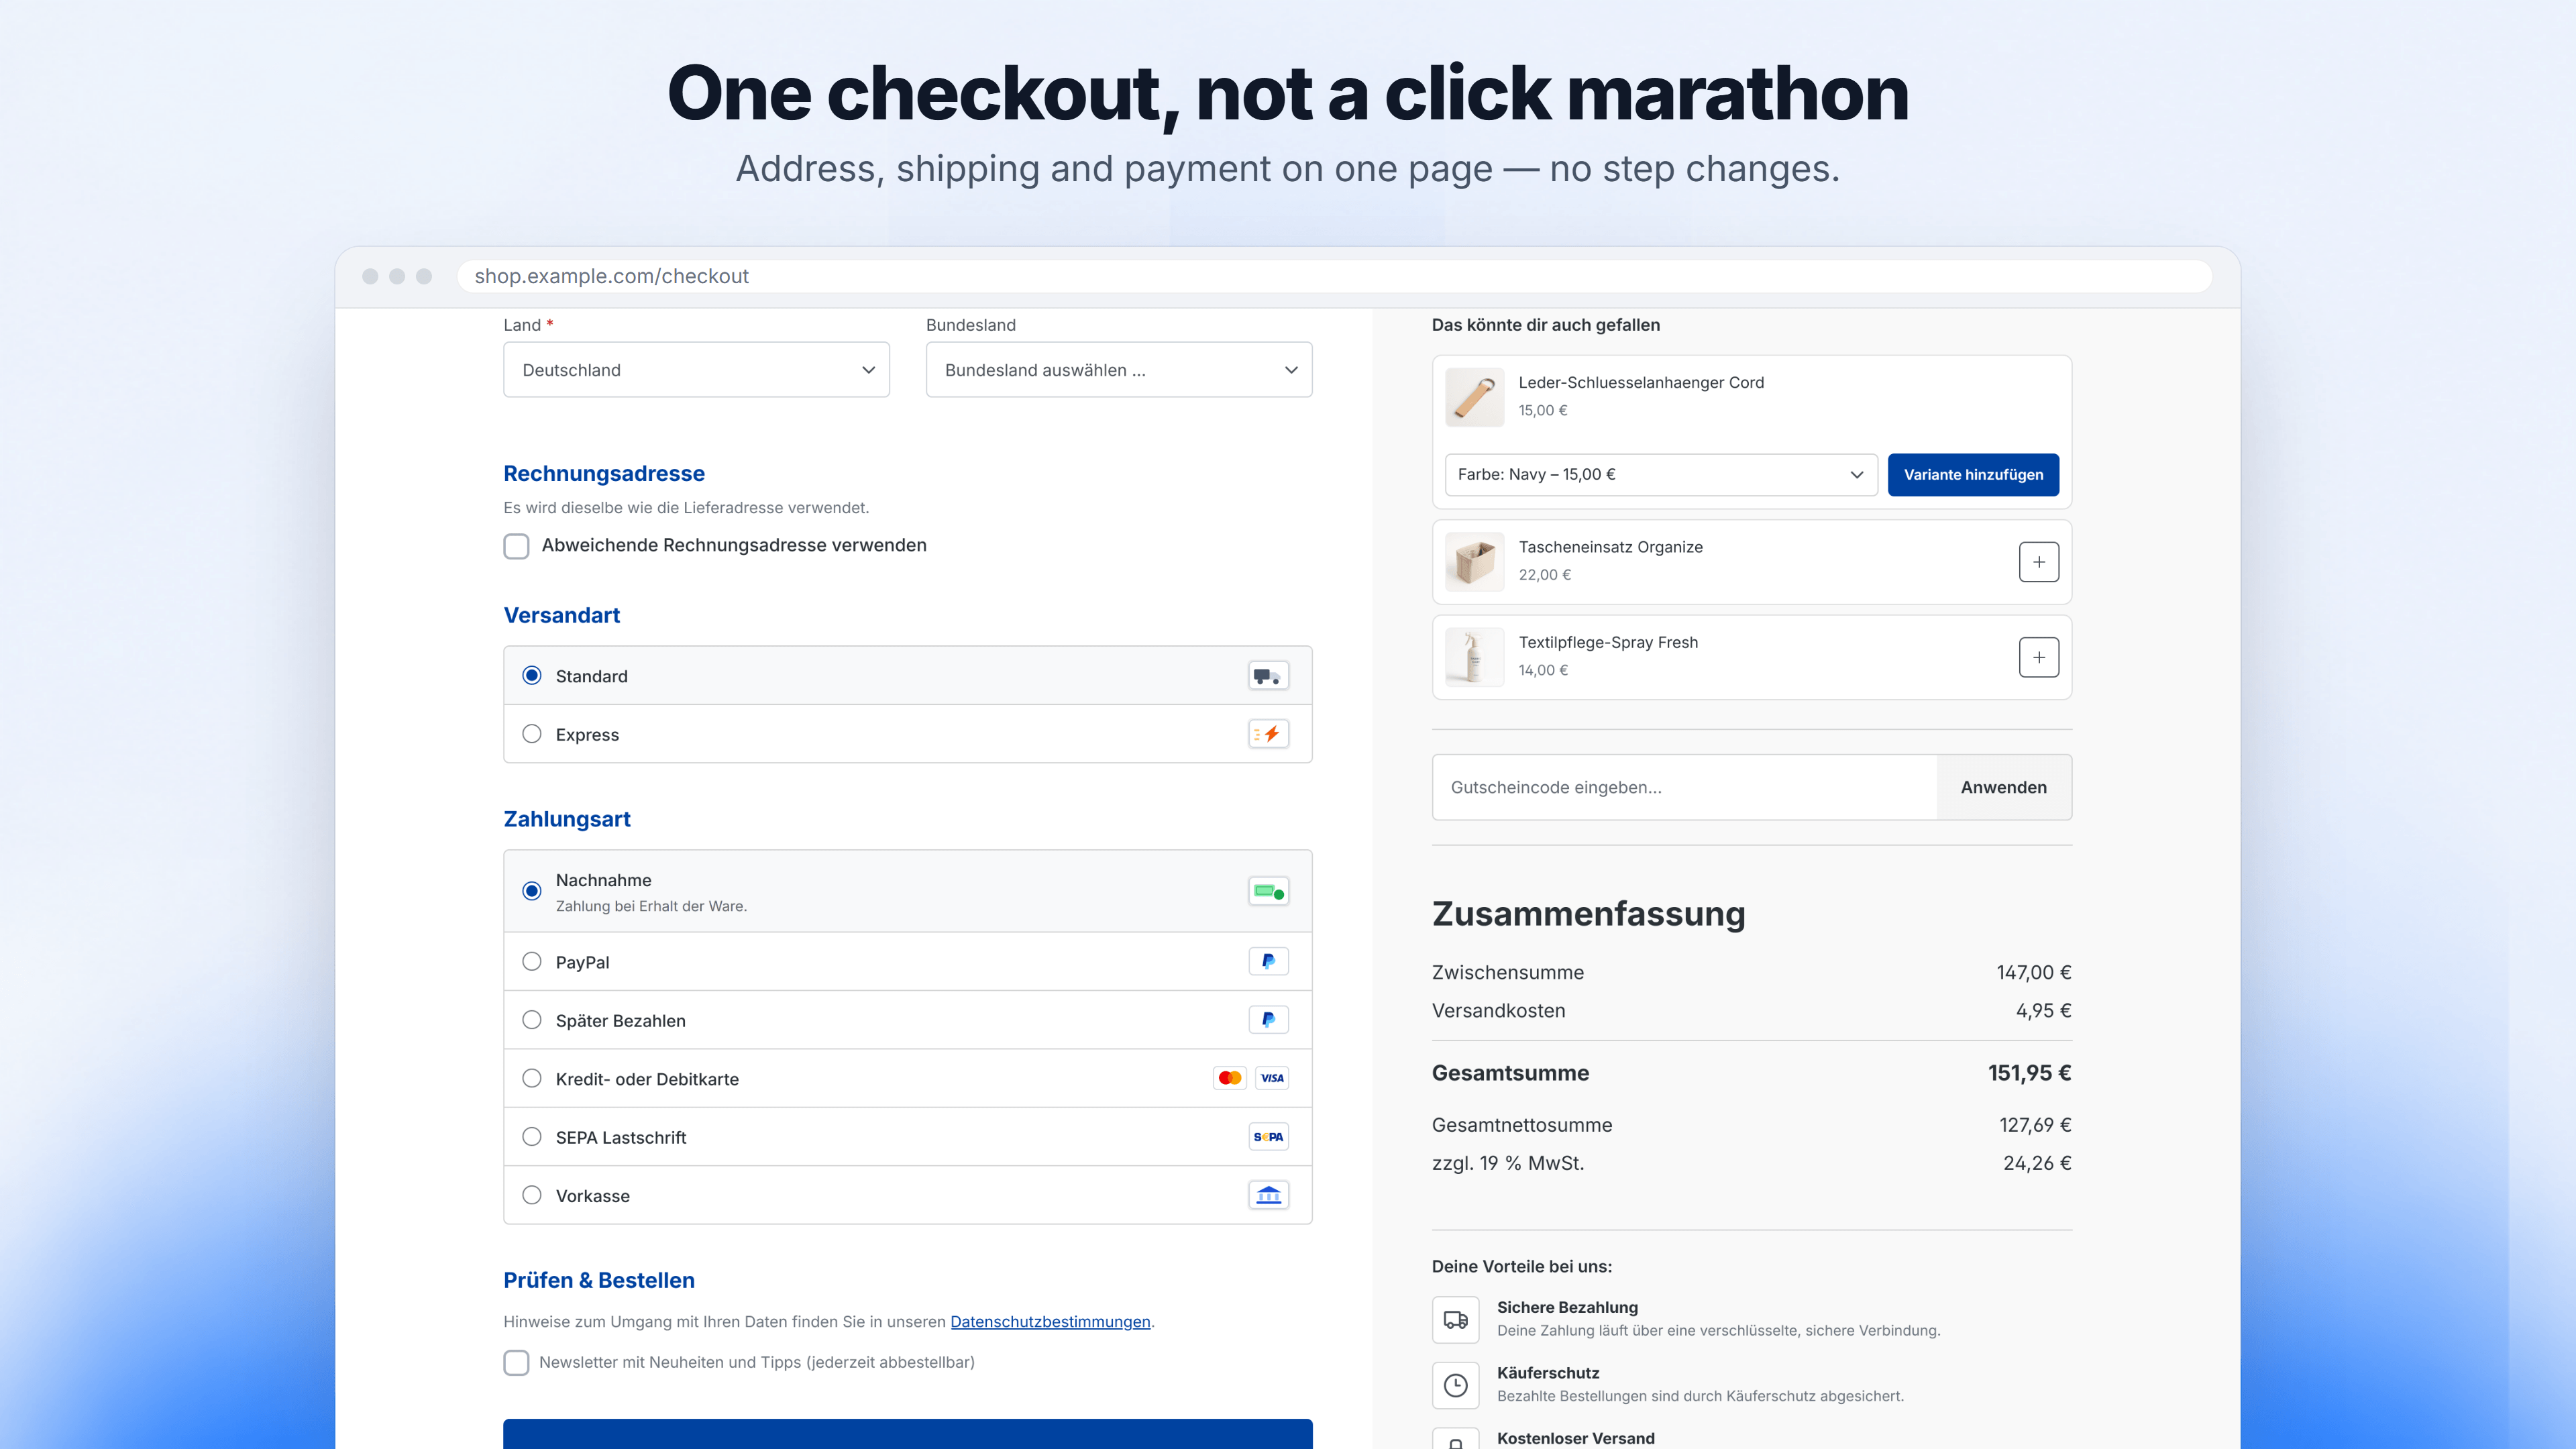This screenshot has width=2576, height=1449.
Task: Click the Versandart heading
Action: pyautogui.click(x=561, y=616)
